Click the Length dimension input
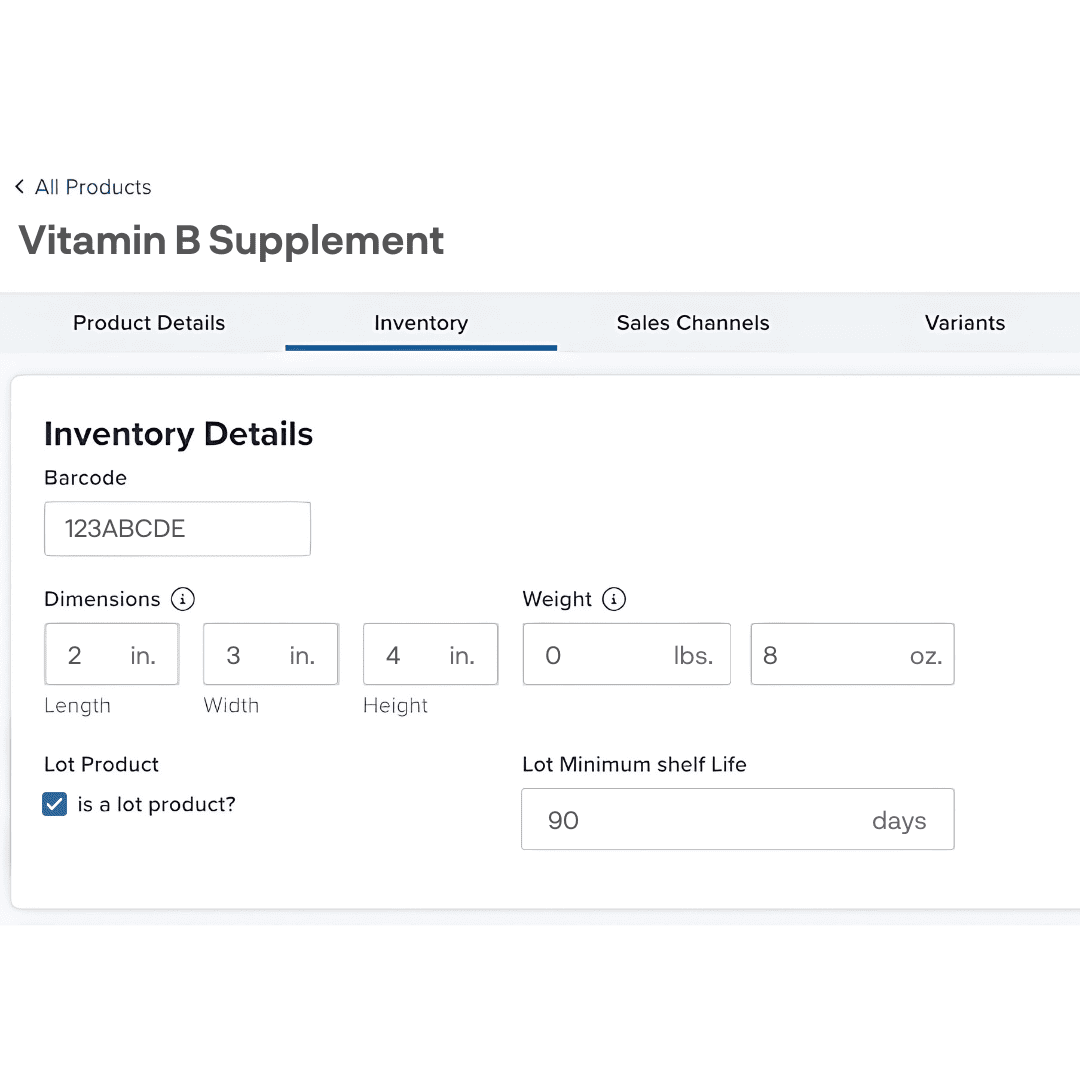Screen dimensions: 1080x1080 [111, 655]
